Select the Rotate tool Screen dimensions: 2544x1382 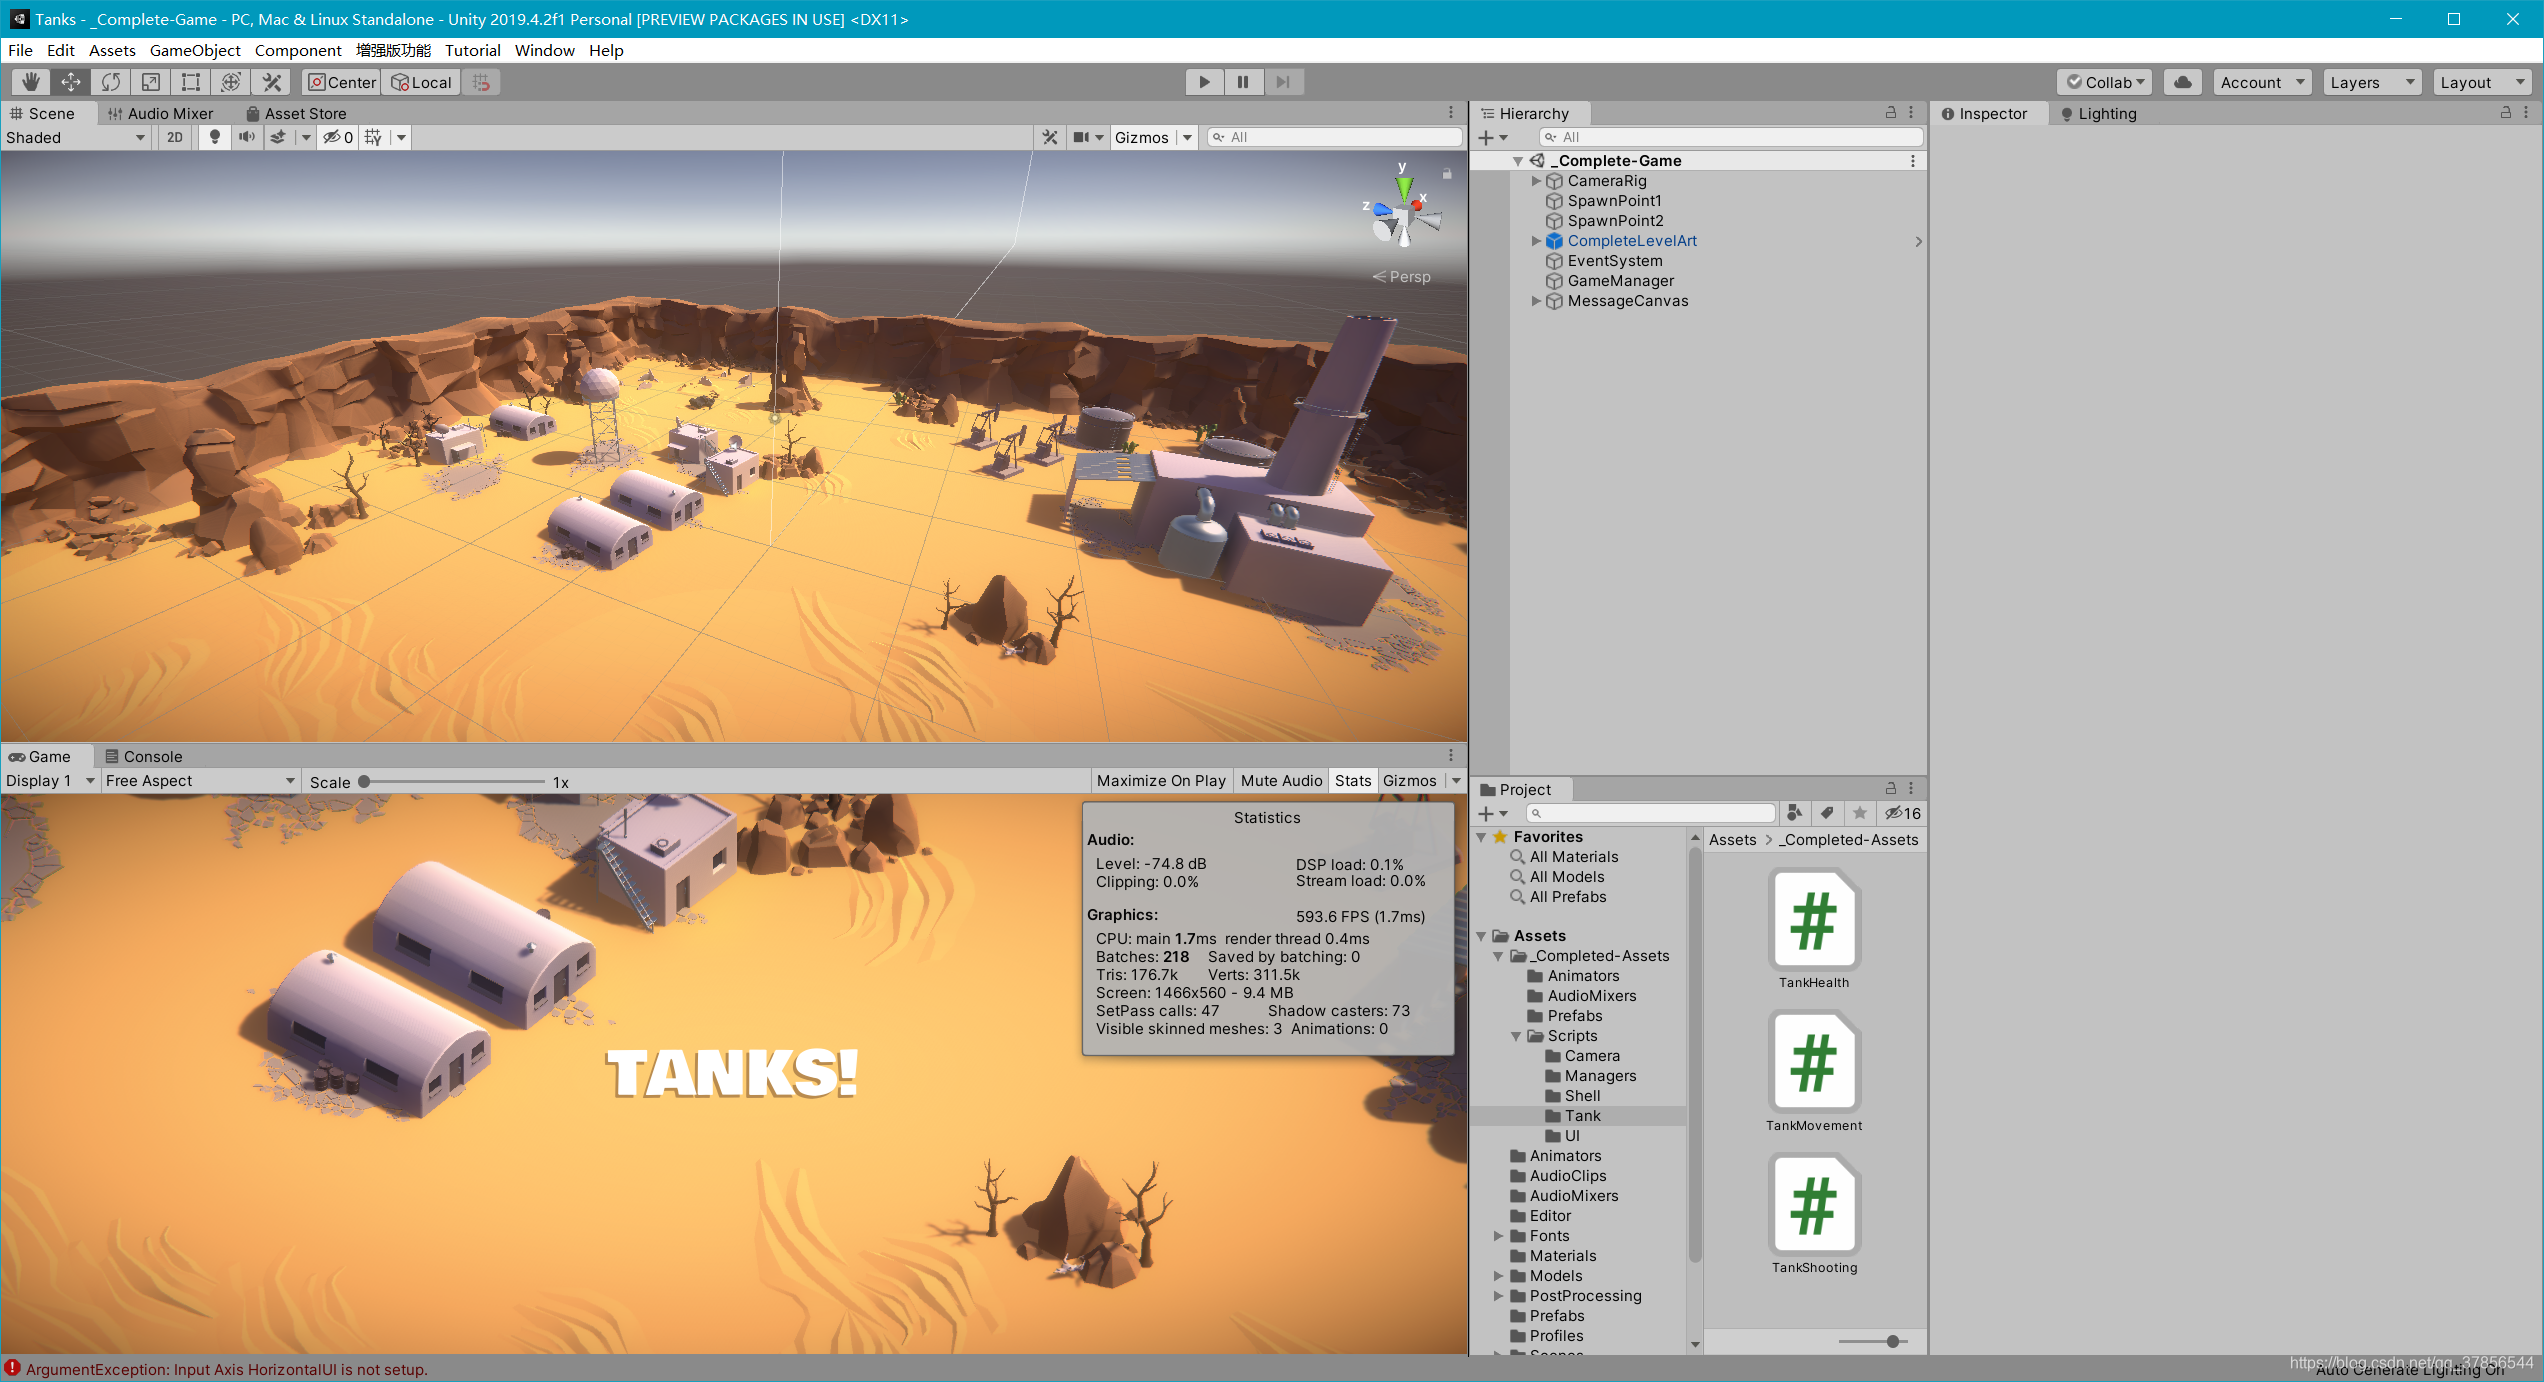click(111, 82)
